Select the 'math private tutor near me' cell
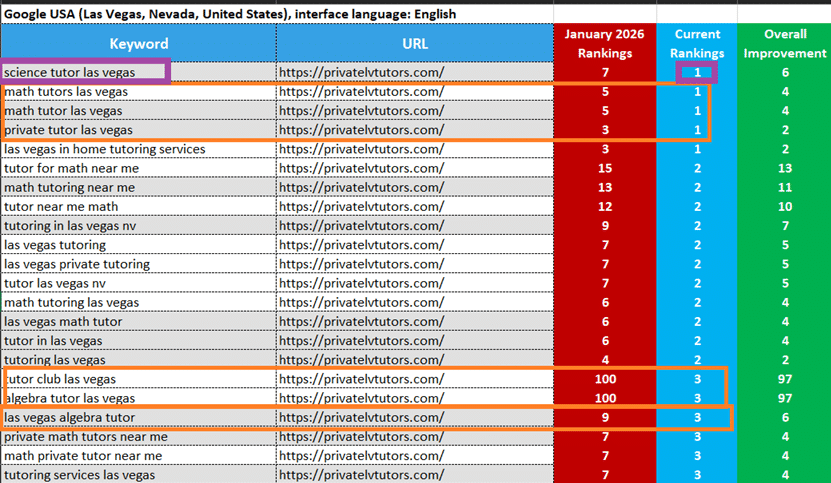 (138, 455)
